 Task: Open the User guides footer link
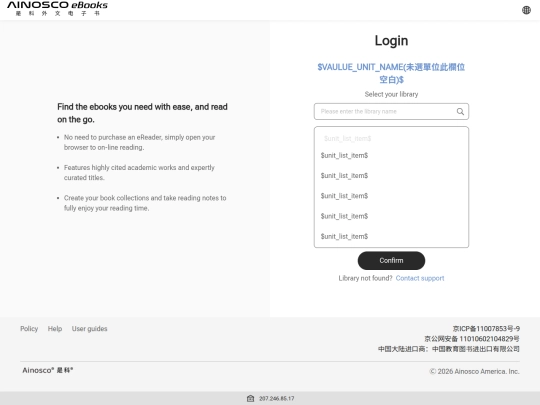(90, 329)
